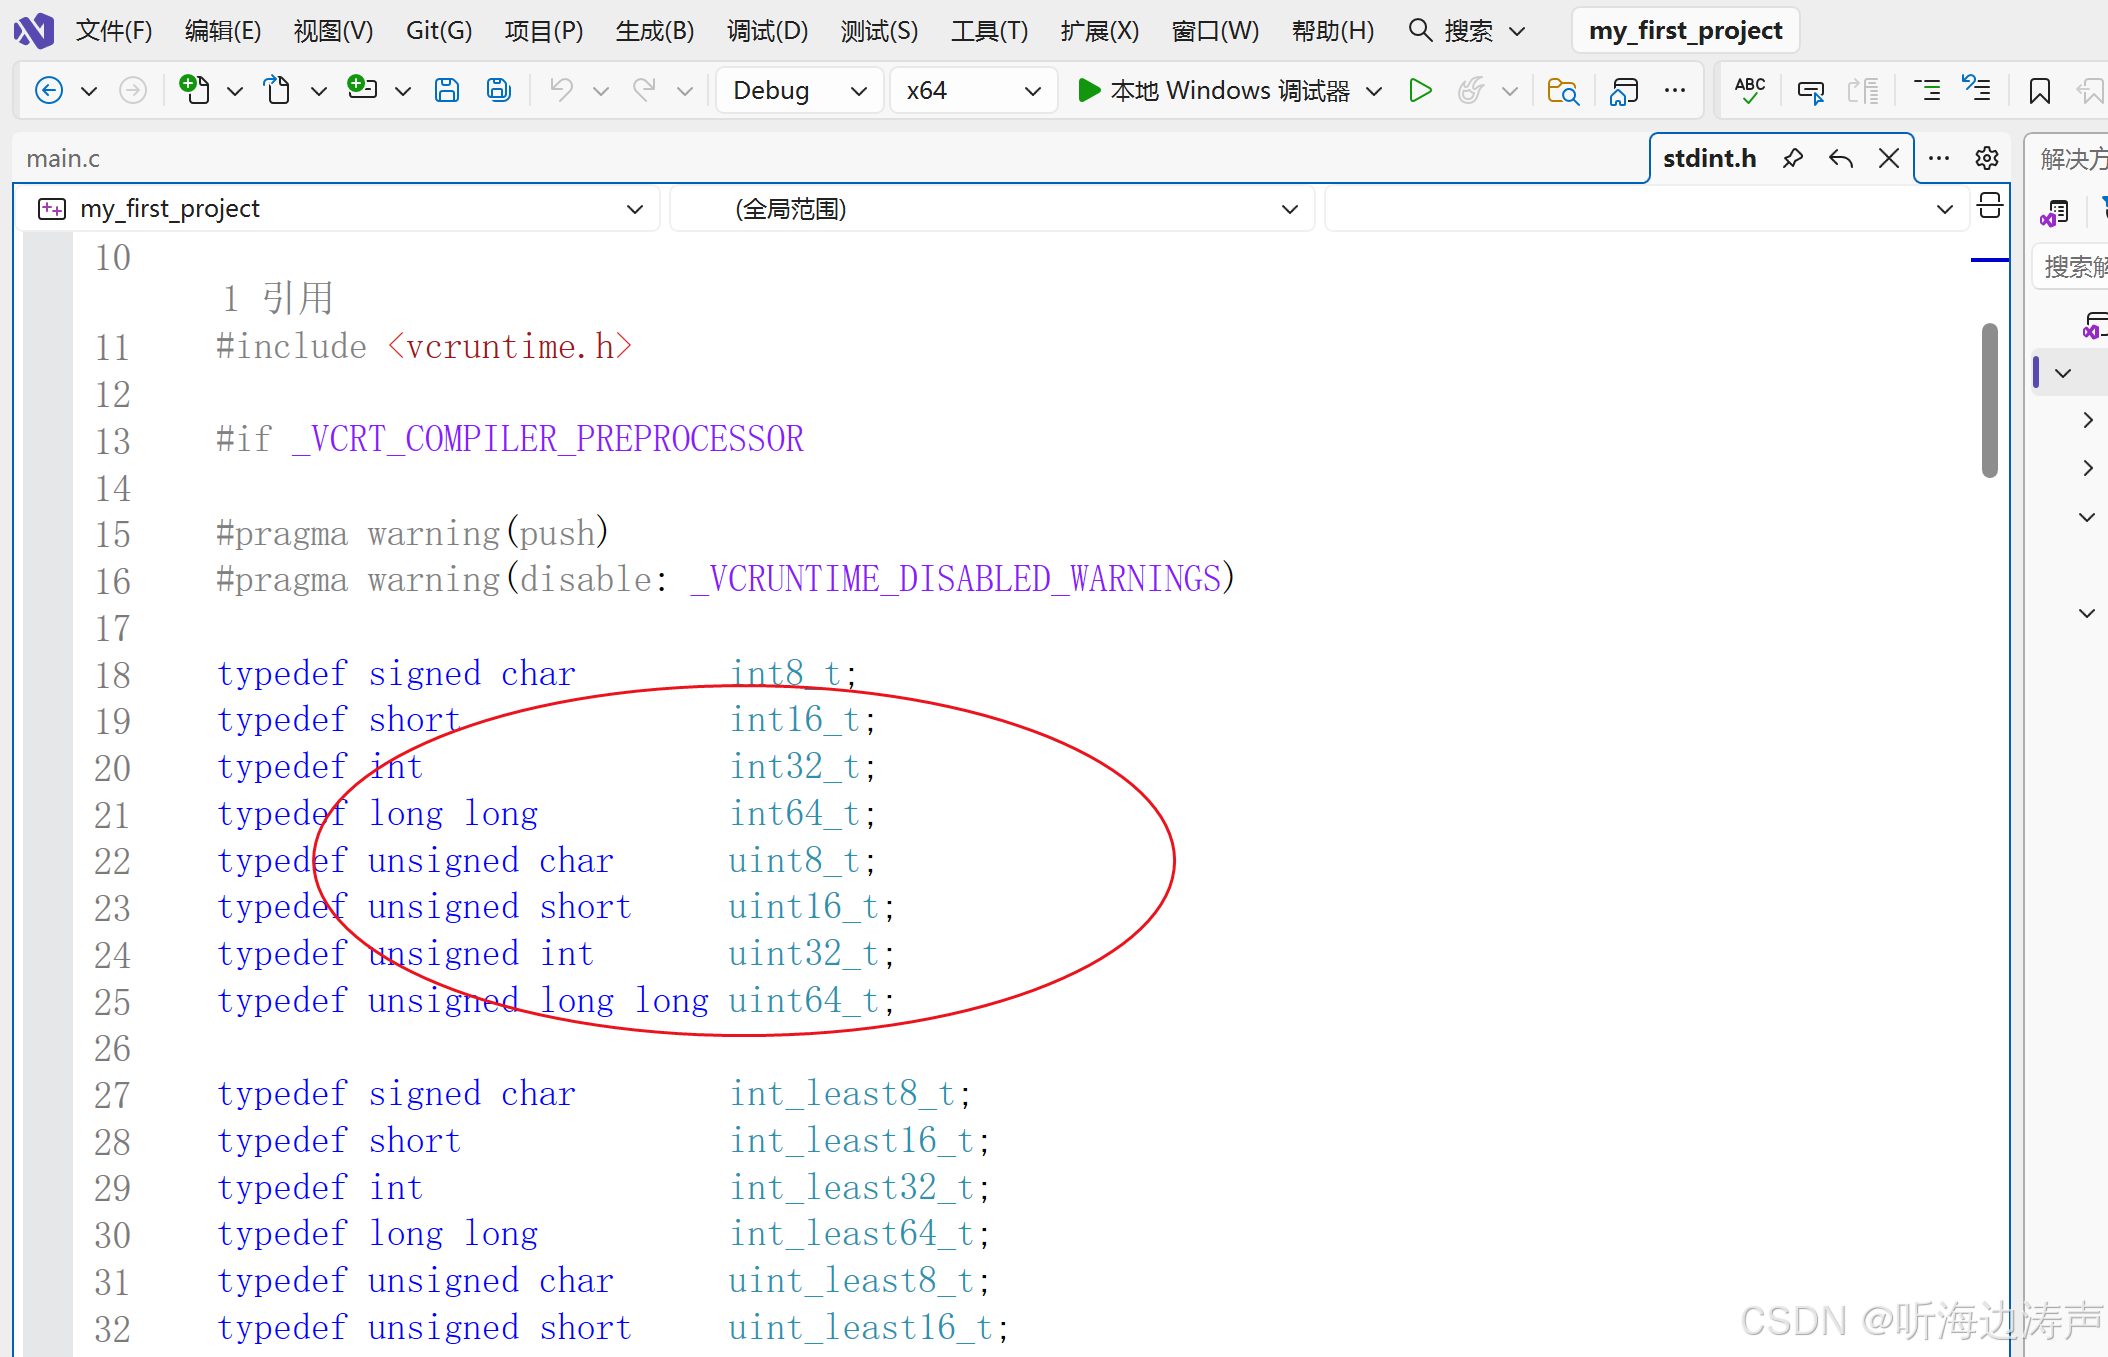Open the 文件(F) menu
Screen dimensions: 2108x1357
(114, 31)
